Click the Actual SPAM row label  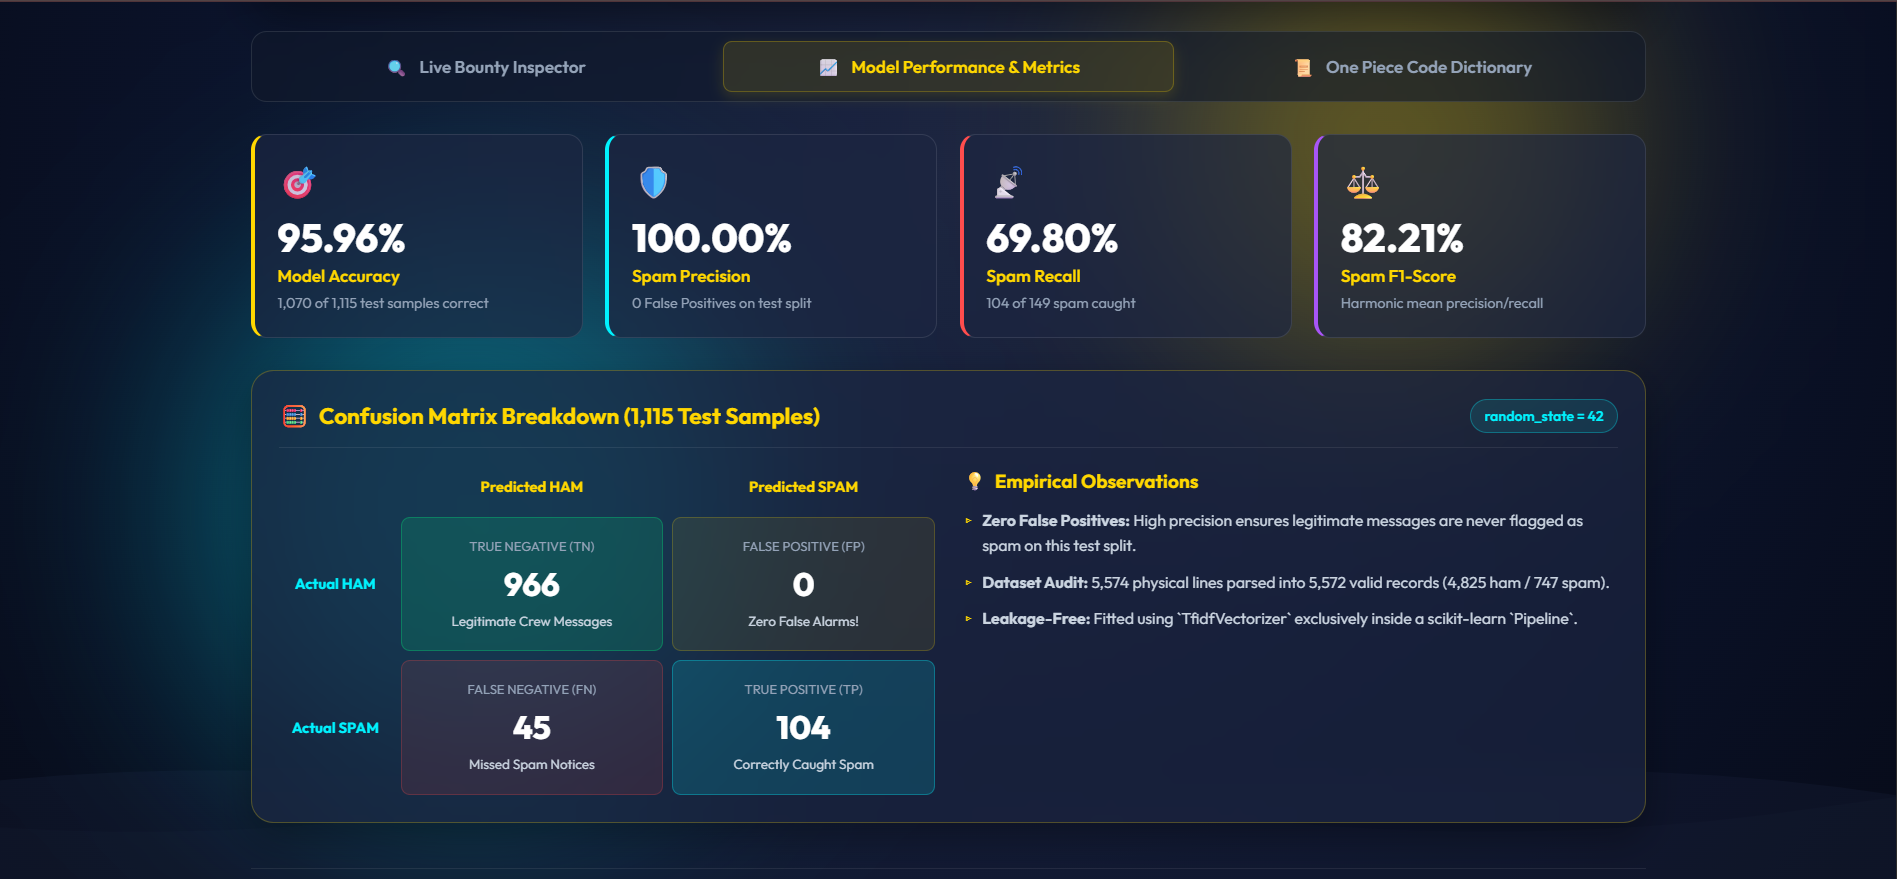(335, 728)
